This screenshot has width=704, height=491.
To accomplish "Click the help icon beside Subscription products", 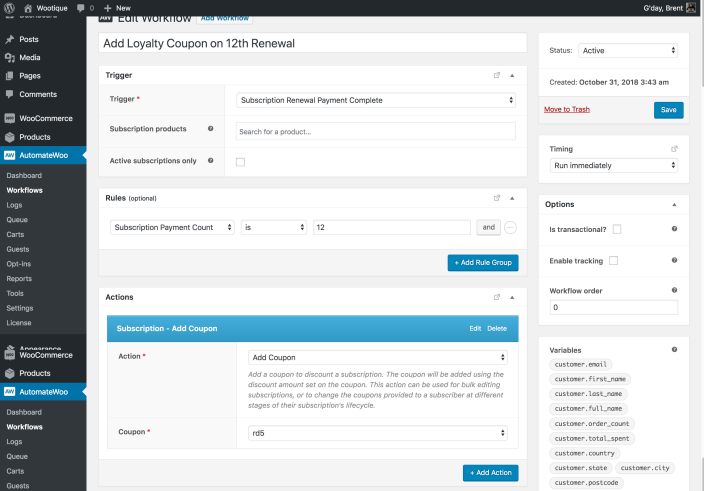I will tap(210, 129).
